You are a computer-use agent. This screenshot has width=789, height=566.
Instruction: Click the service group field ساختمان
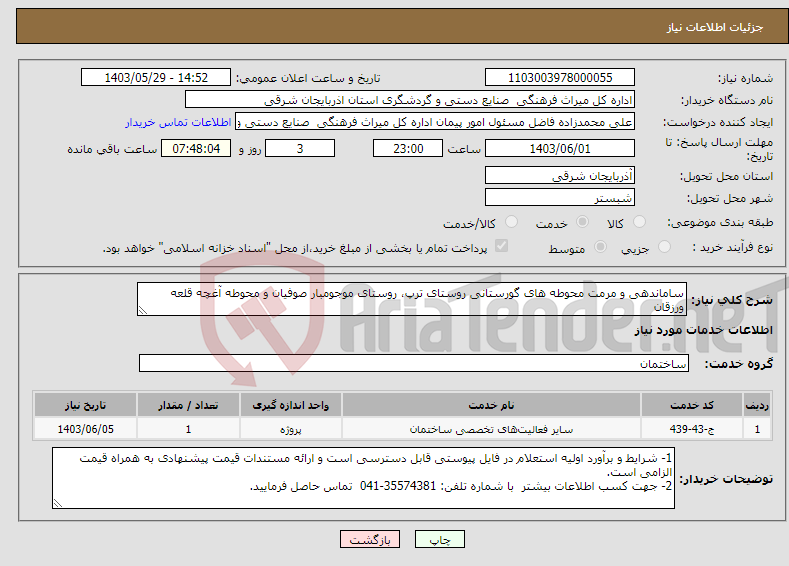[414, 363]
